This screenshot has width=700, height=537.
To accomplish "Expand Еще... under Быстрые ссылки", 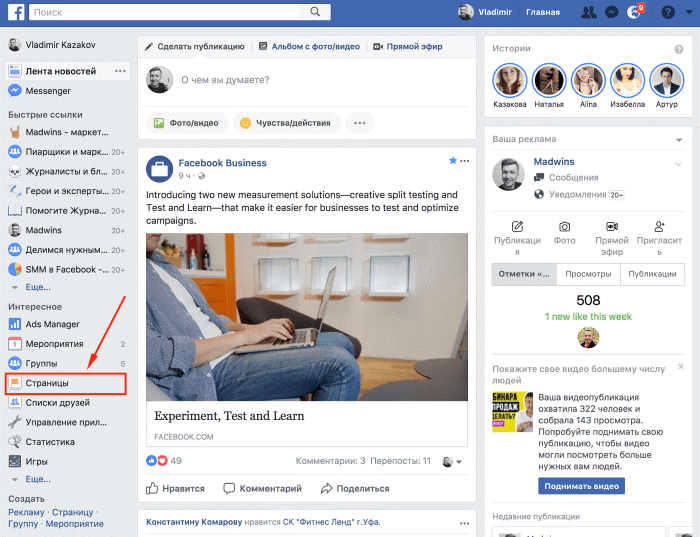I will coord(38,287).
